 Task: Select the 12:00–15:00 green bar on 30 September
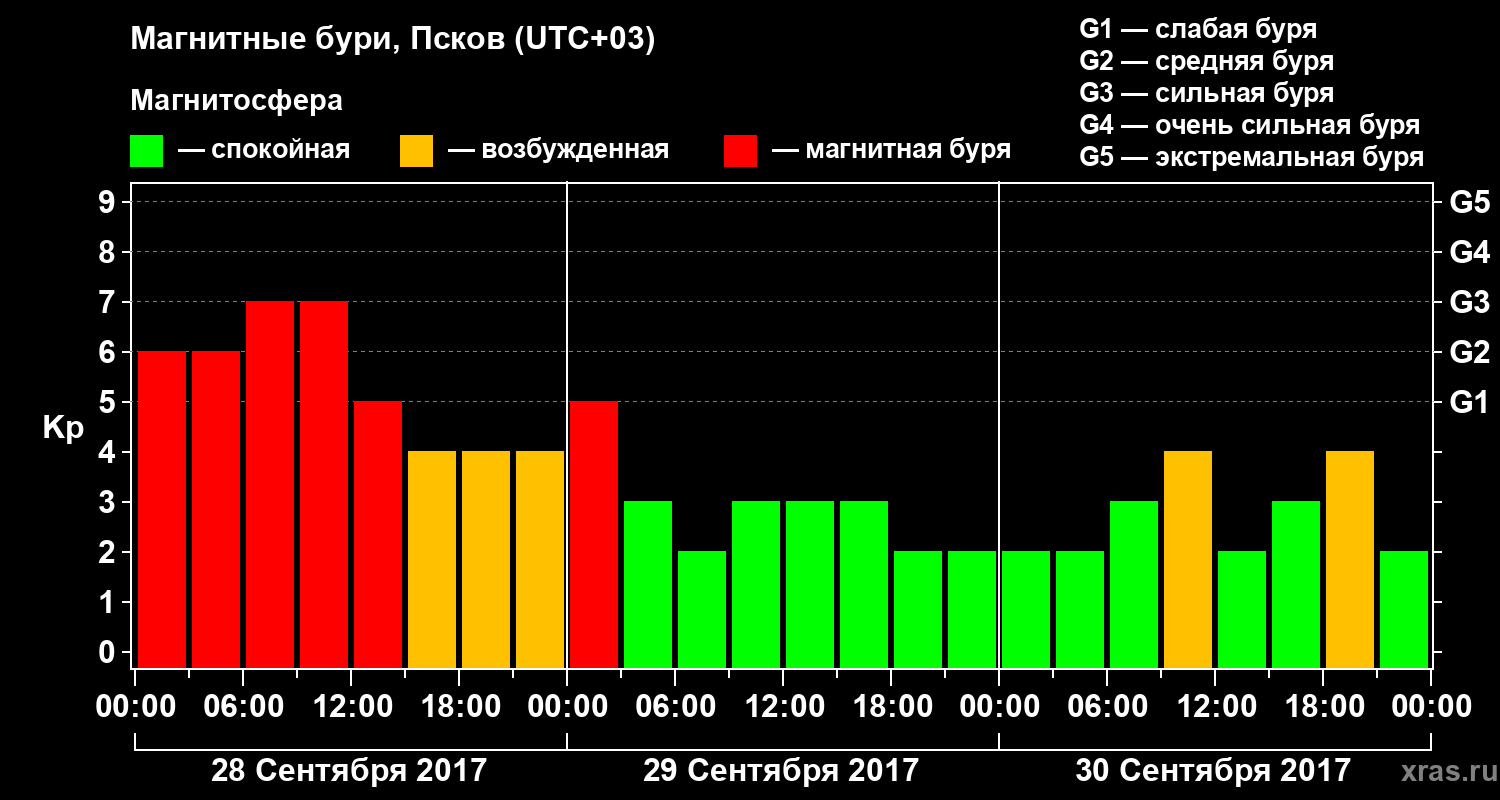(x=1242, y=610)
